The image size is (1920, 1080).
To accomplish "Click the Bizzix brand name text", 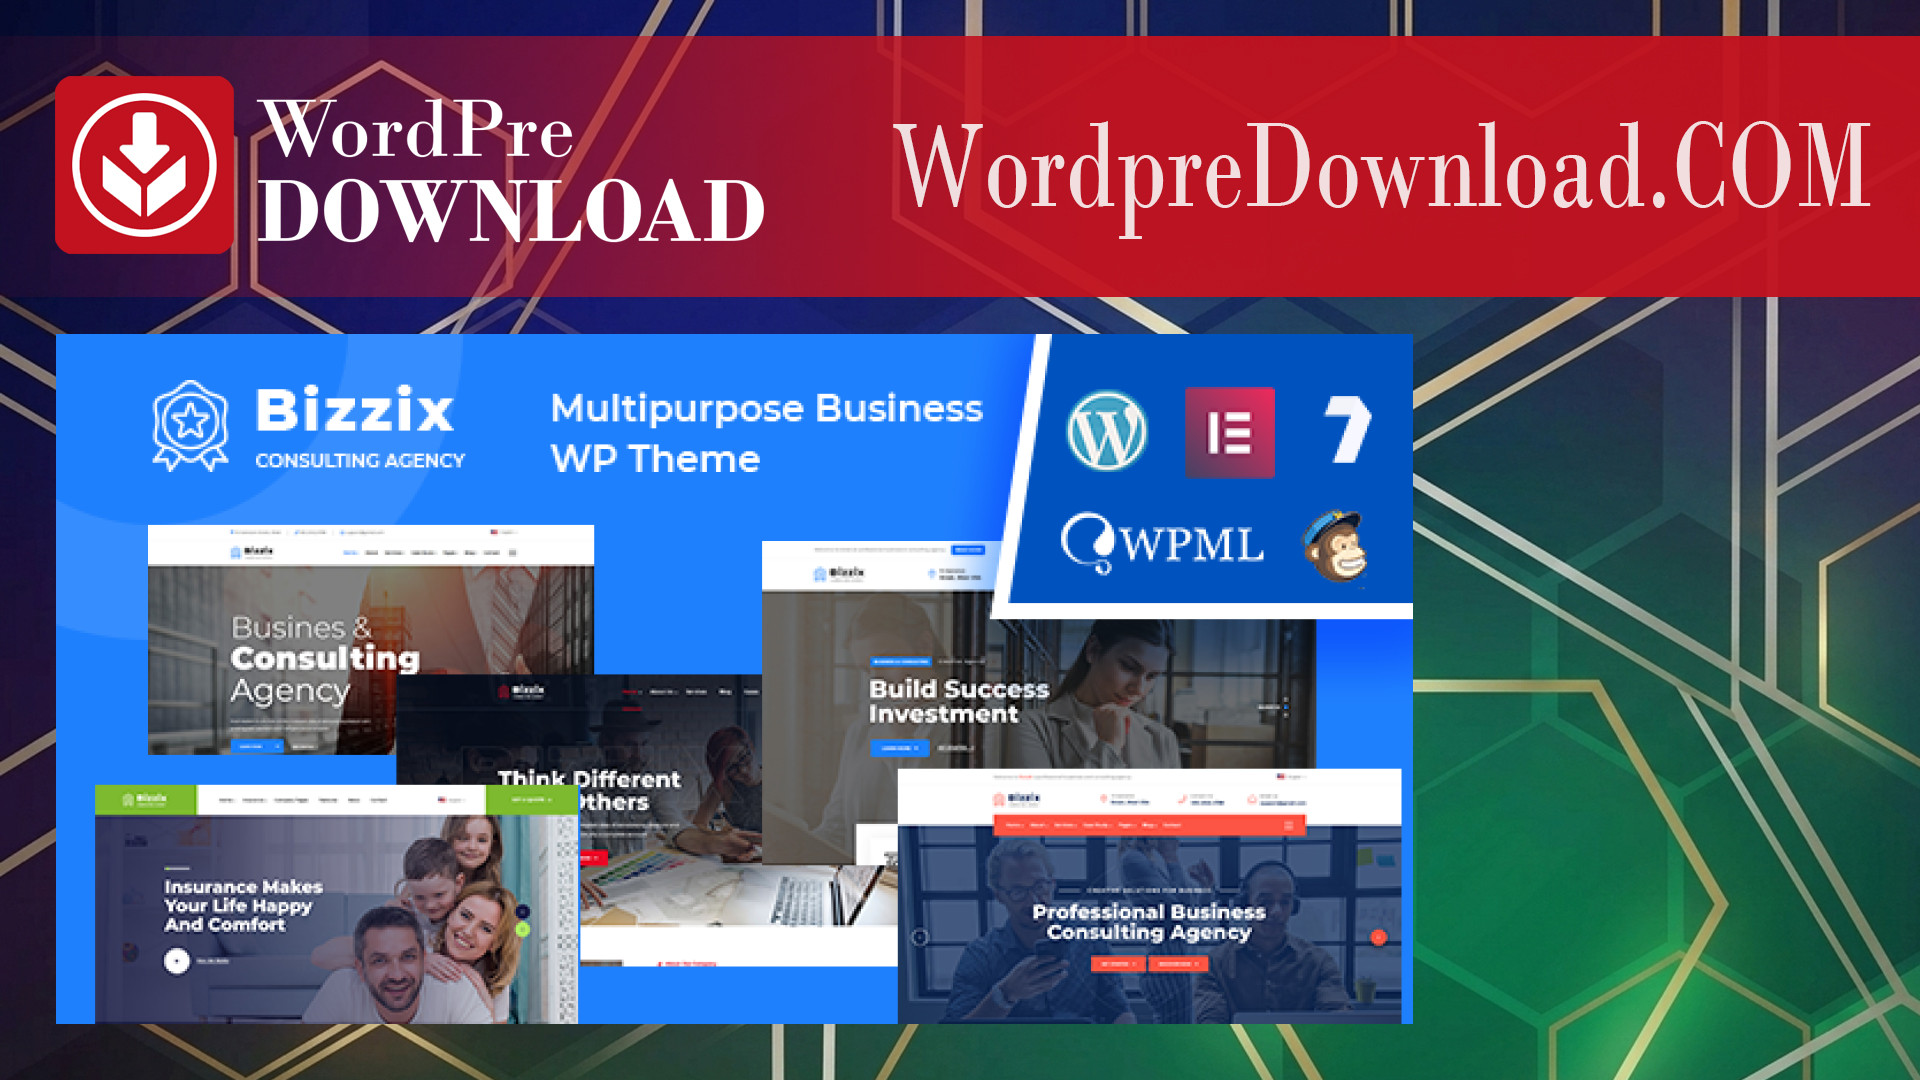I will pos(355,410).
